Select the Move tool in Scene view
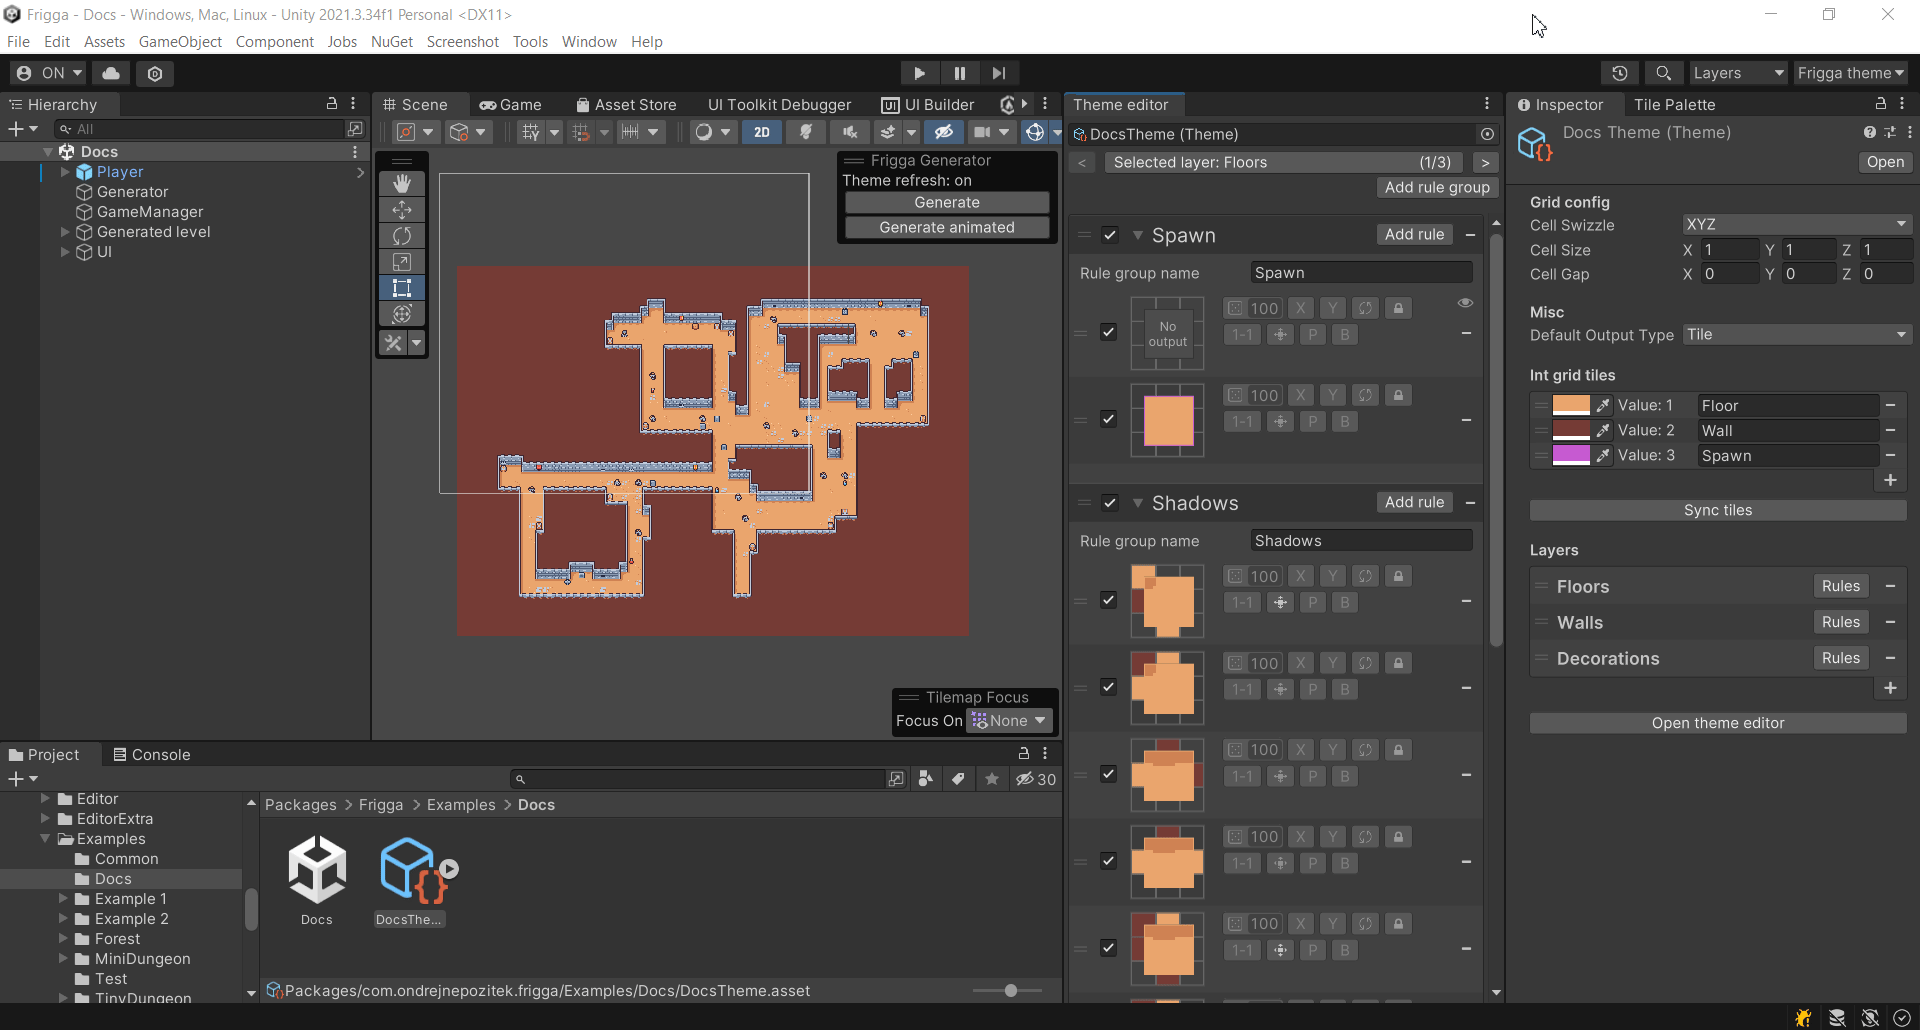The height and width of the screenshot is (1030, 1920). click(402, 209)
